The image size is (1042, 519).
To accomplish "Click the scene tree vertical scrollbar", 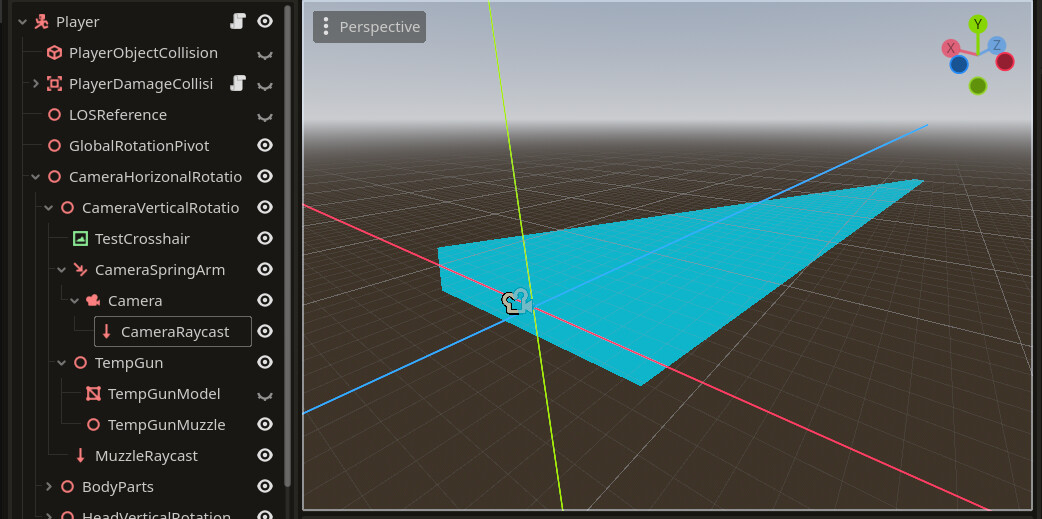I will coord(287,246).
